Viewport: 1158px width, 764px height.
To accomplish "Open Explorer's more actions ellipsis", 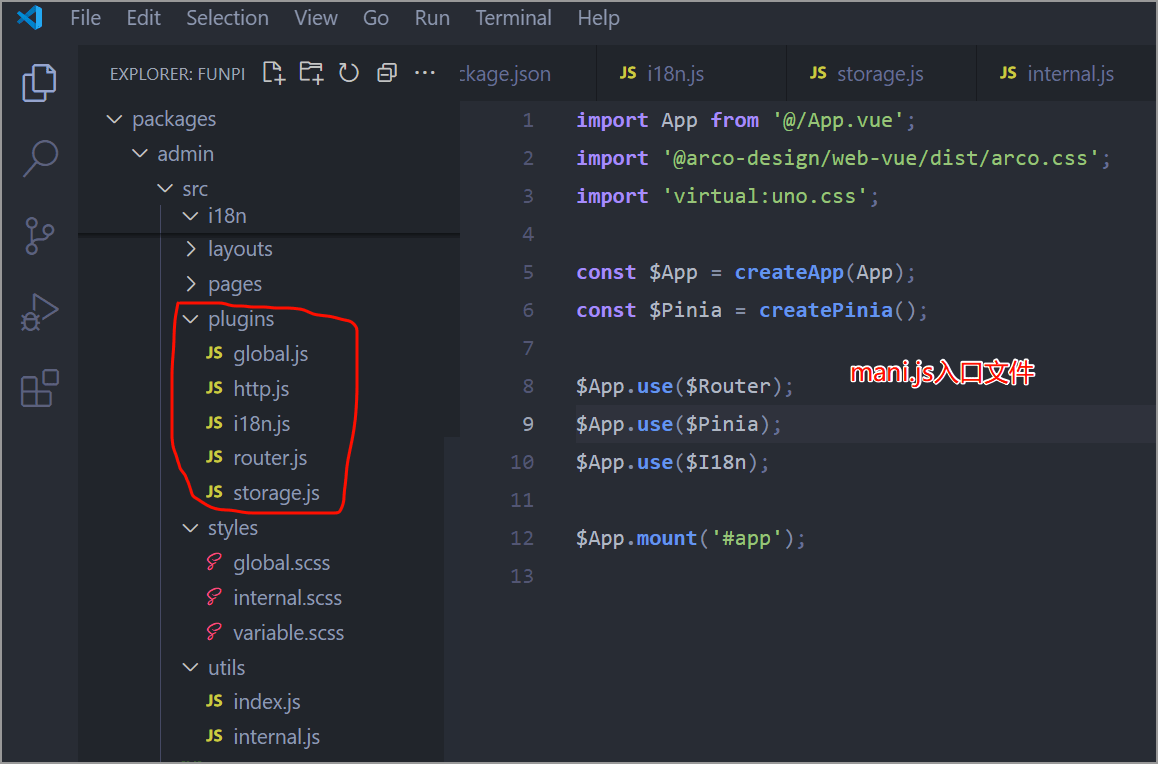I will [x=425, y=73].
